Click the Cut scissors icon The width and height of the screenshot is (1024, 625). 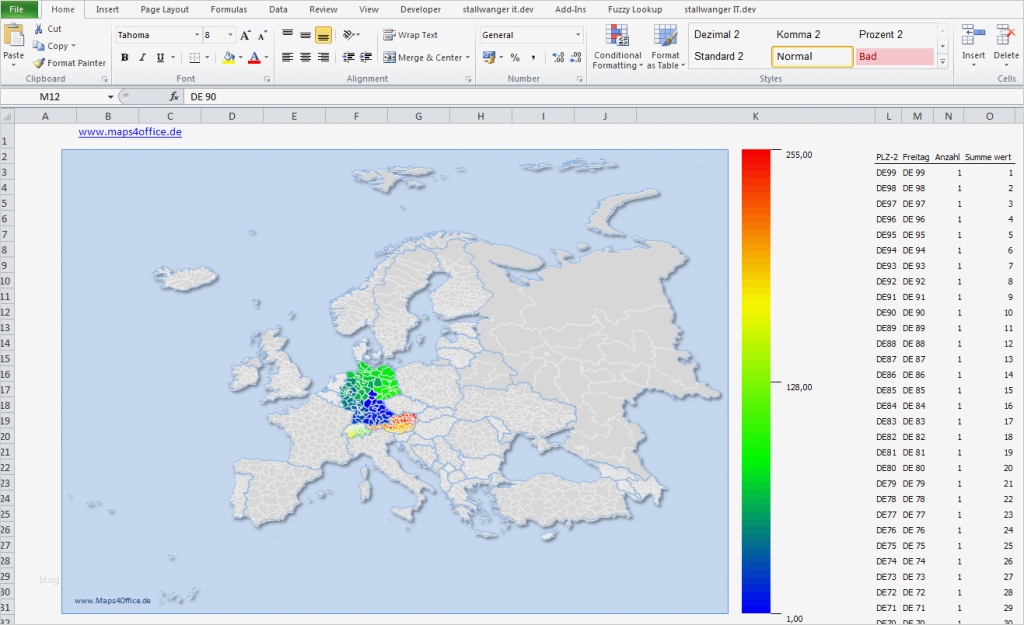click(39, 29)
